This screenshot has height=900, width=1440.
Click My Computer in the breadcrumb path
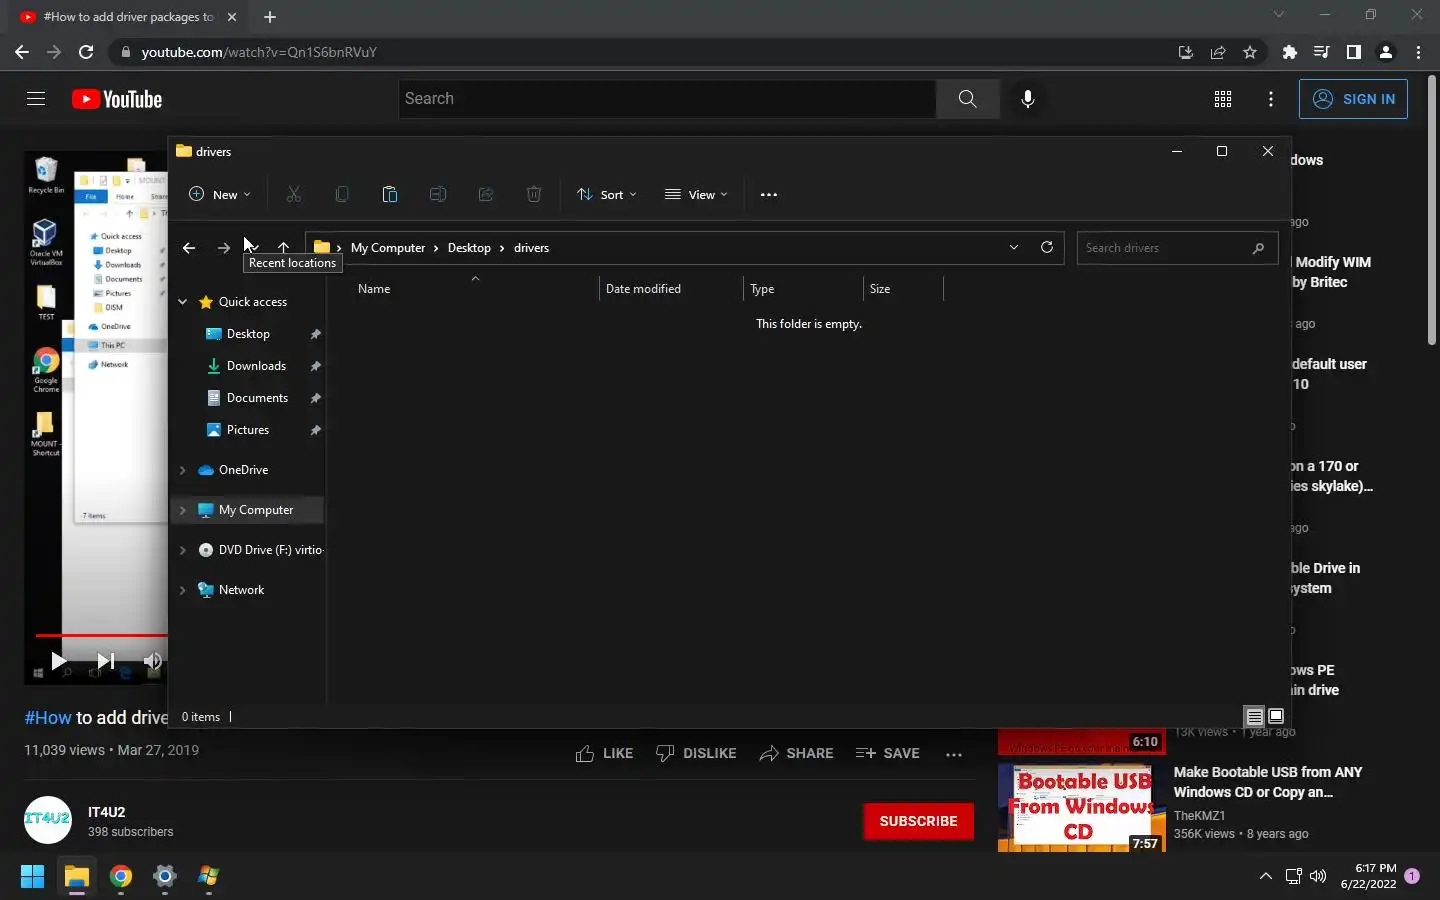pos(388,248)
